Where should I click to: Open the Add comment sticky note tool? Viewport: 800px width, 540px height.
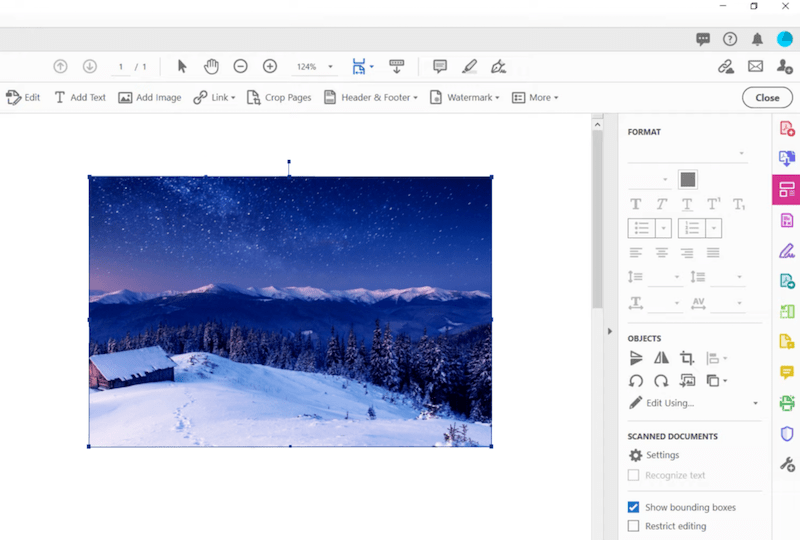point(439,66)
